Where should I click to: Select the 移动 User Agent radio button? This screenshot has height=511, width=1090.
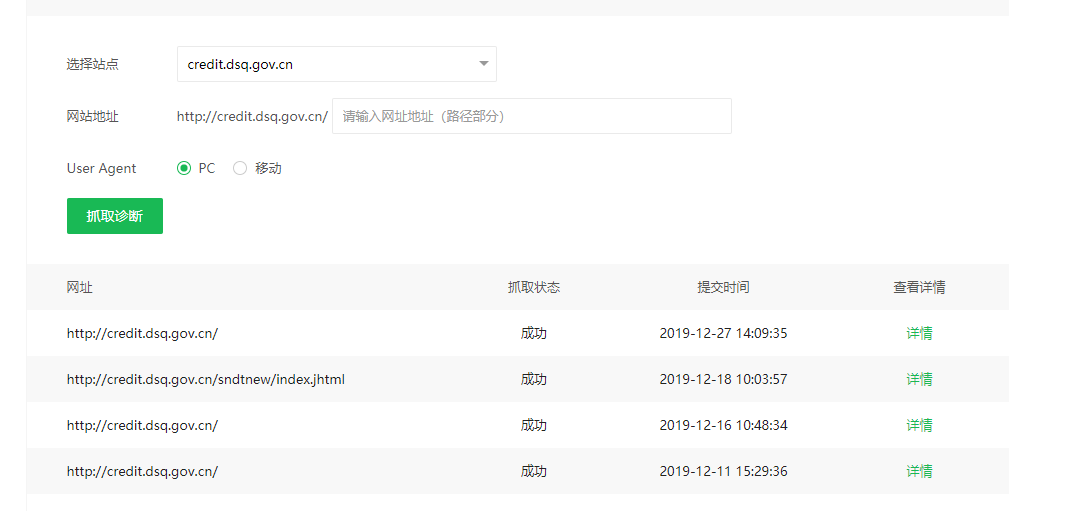(240, 168)
